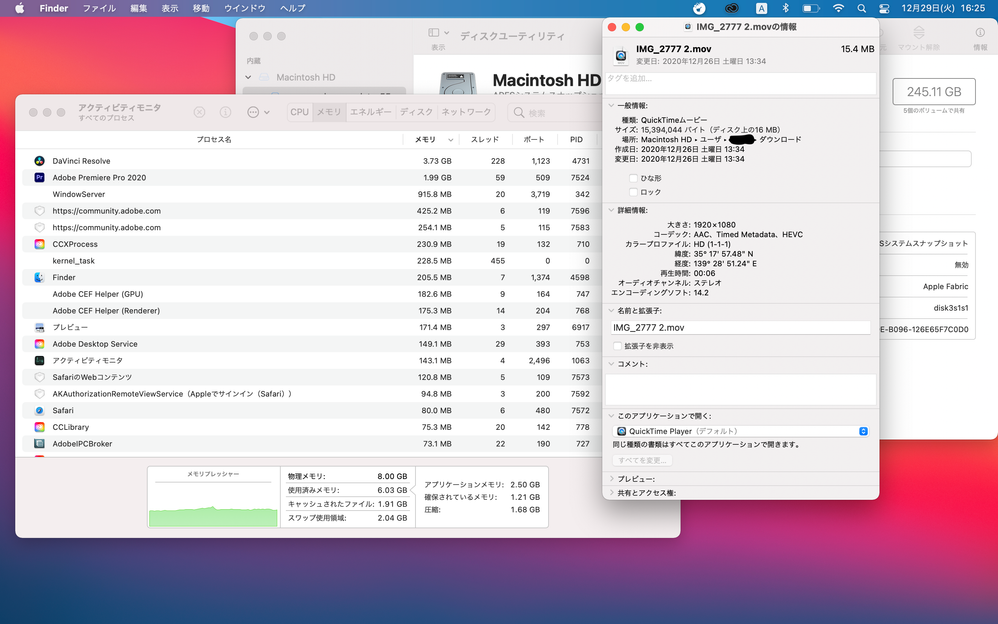Screen dimensions: 998x624
Task: Open Control Center from menu bar
Action: pyautogui.click(x=884, y=8)
